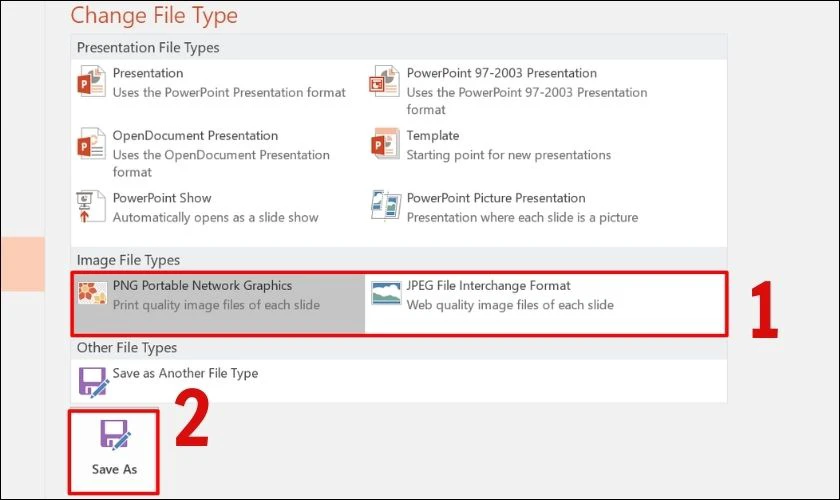Click the Save As button

coord(114,452)
